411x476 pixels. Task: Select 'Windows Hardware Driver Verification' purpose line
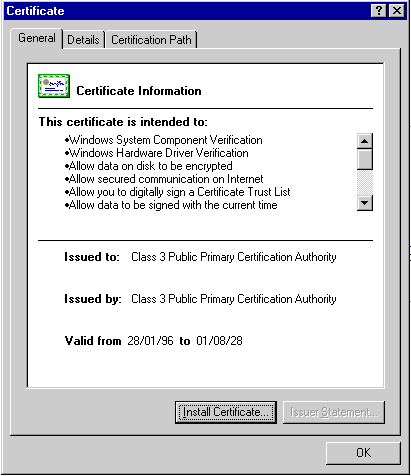[x=157, y=153]
